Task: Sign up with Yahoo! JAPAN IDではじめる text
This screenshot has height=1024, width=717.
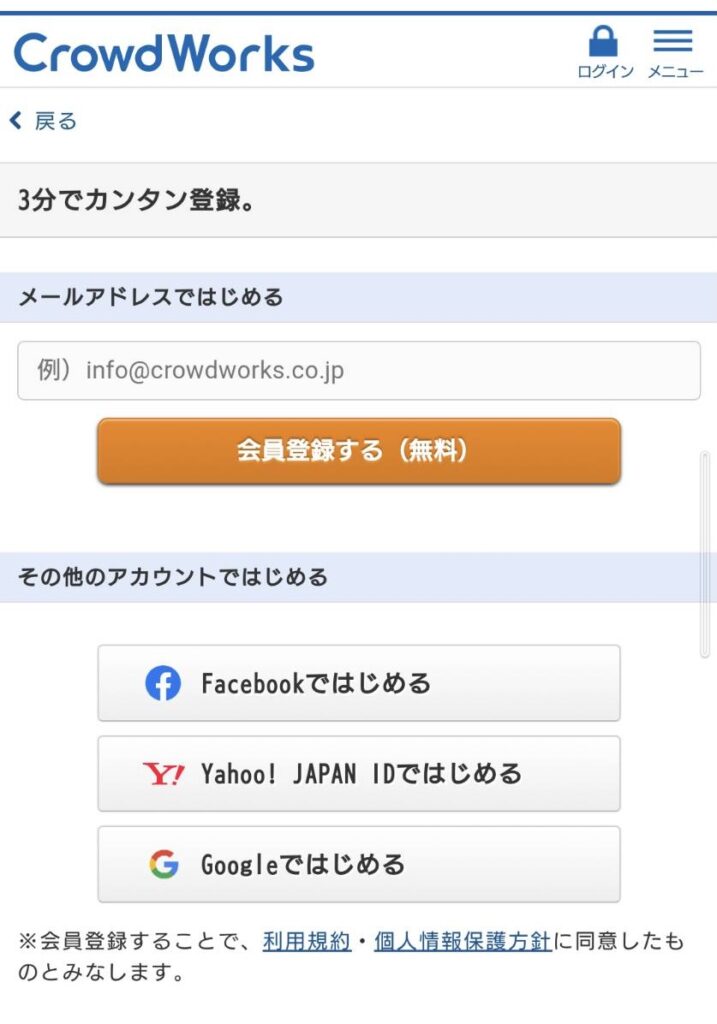Action: tap(361, 774)
